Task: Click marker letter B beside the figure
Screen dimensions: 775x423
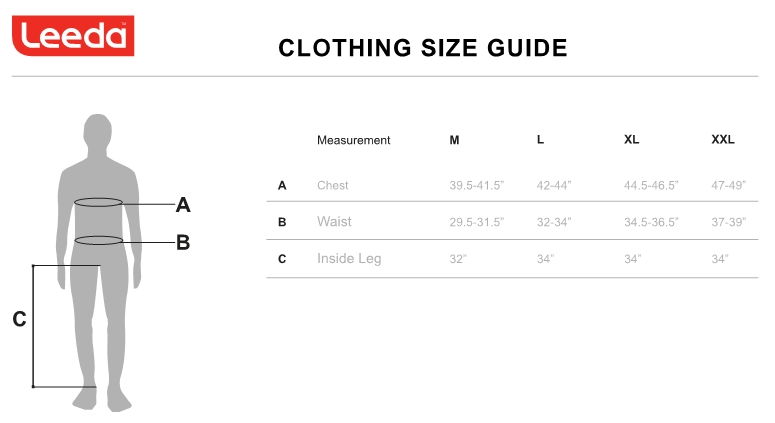Action: [183, 242]
